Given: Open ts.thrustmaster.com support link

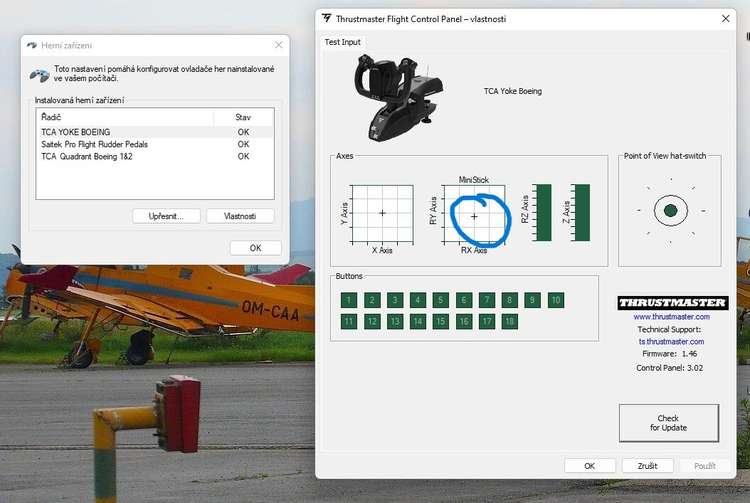Looking at the screenshot, I should click(671, 341).
